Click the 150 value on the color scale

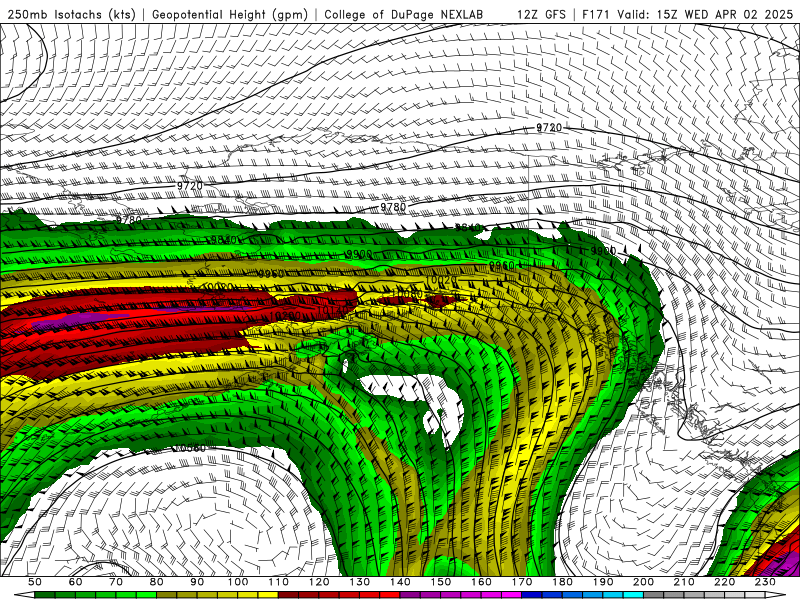point(440,582)
